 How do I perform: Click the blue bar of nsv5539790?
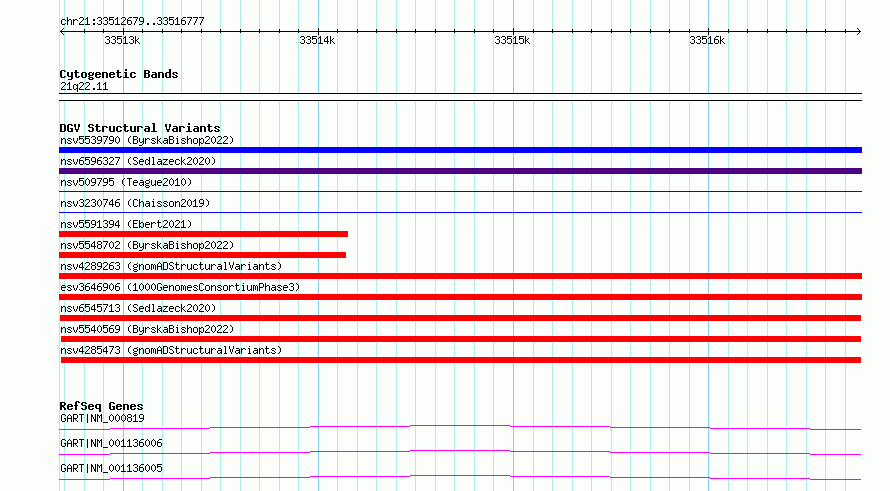[460, 150]
